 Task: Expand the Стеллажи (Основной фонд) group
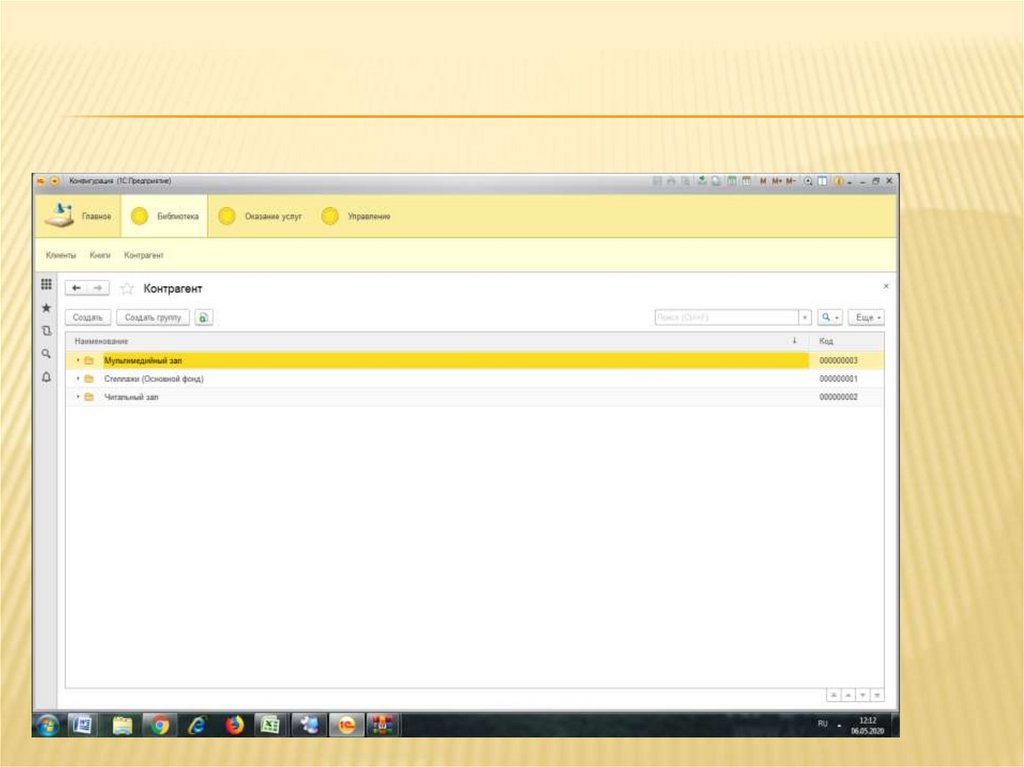coord(78,379)
